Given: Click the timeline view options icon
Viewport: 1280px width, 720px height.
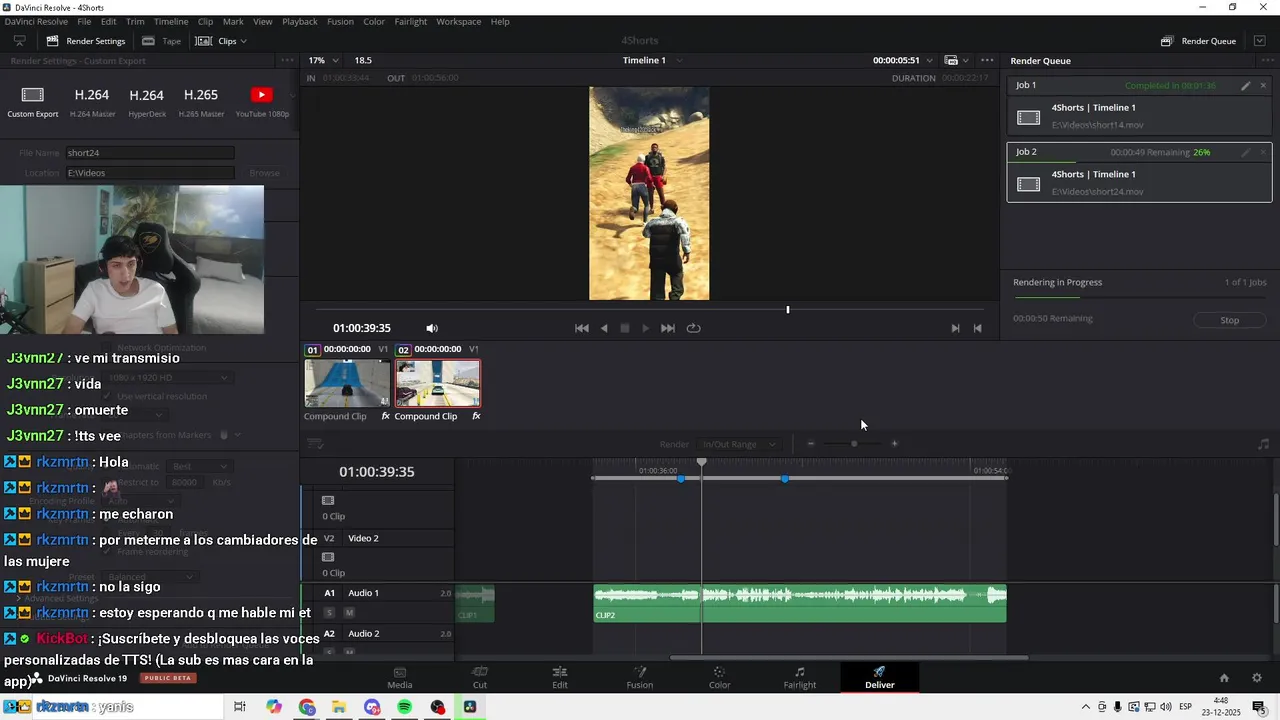Looking at the screenshot, I should tap(315, 444).
